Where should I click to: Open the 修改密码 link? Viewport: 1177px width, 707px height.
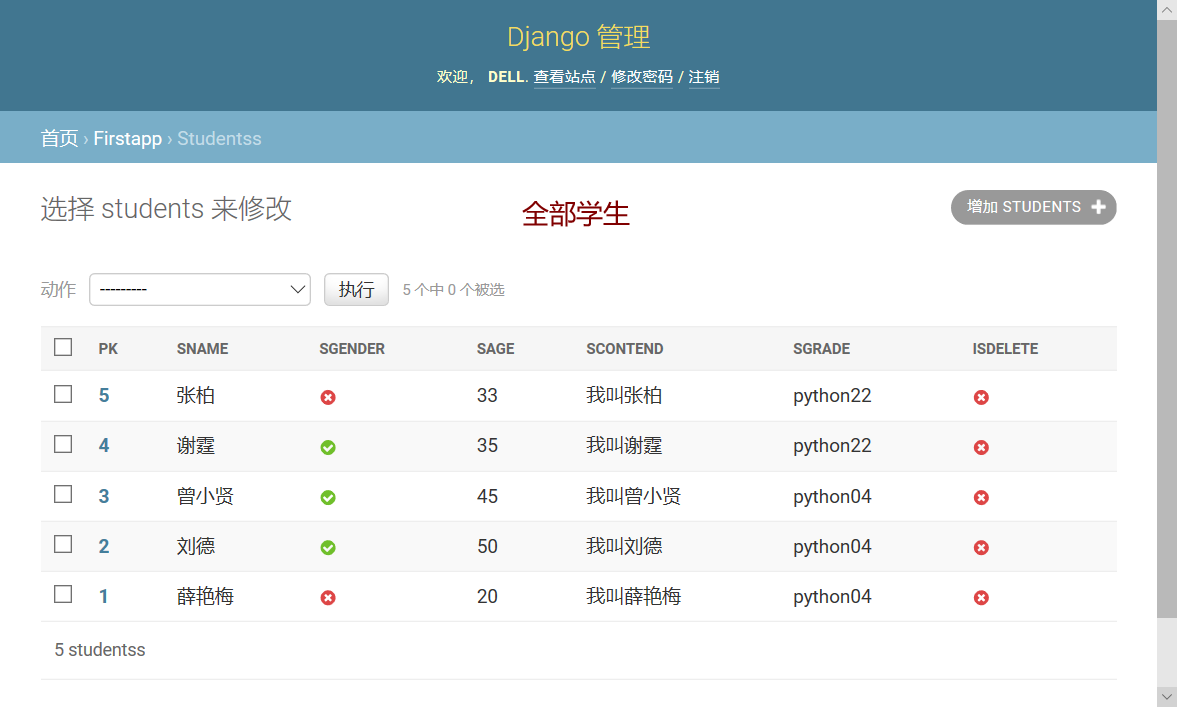tap(642, 77)
